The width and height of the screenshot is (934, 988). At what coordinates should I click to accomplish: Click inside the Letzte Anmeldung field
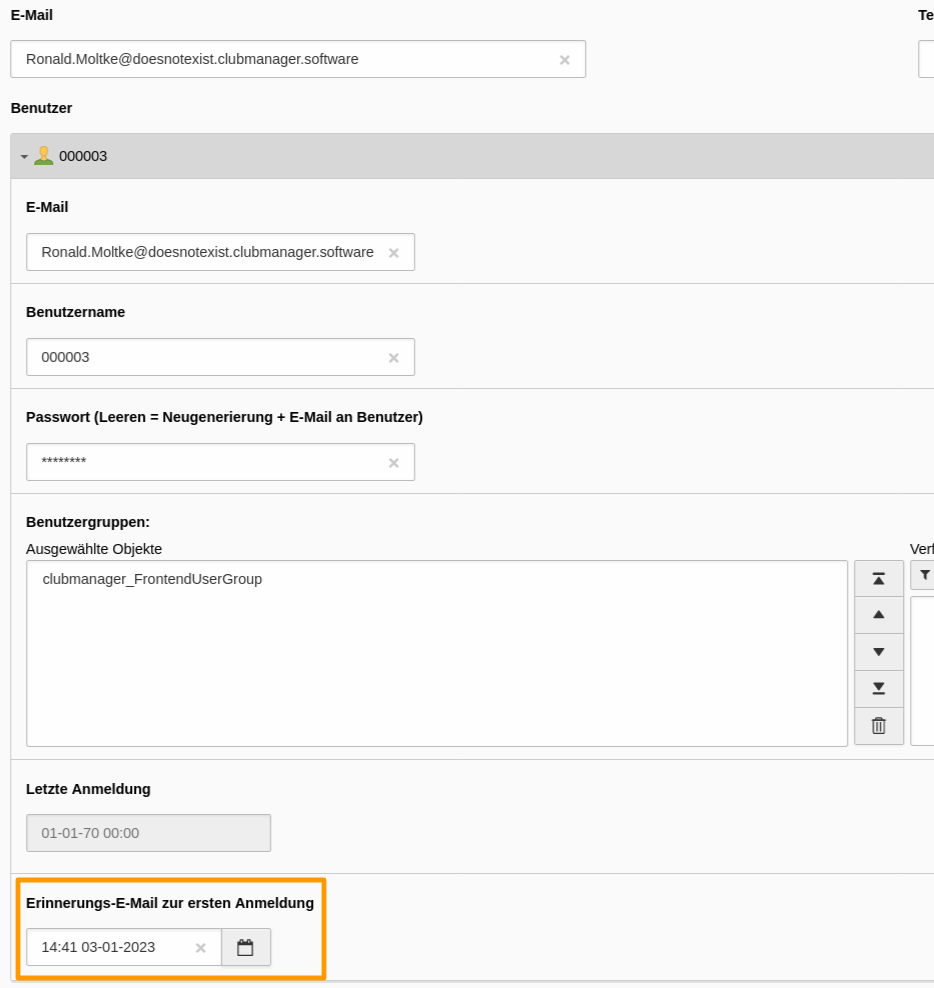click(x=148, y=832)
